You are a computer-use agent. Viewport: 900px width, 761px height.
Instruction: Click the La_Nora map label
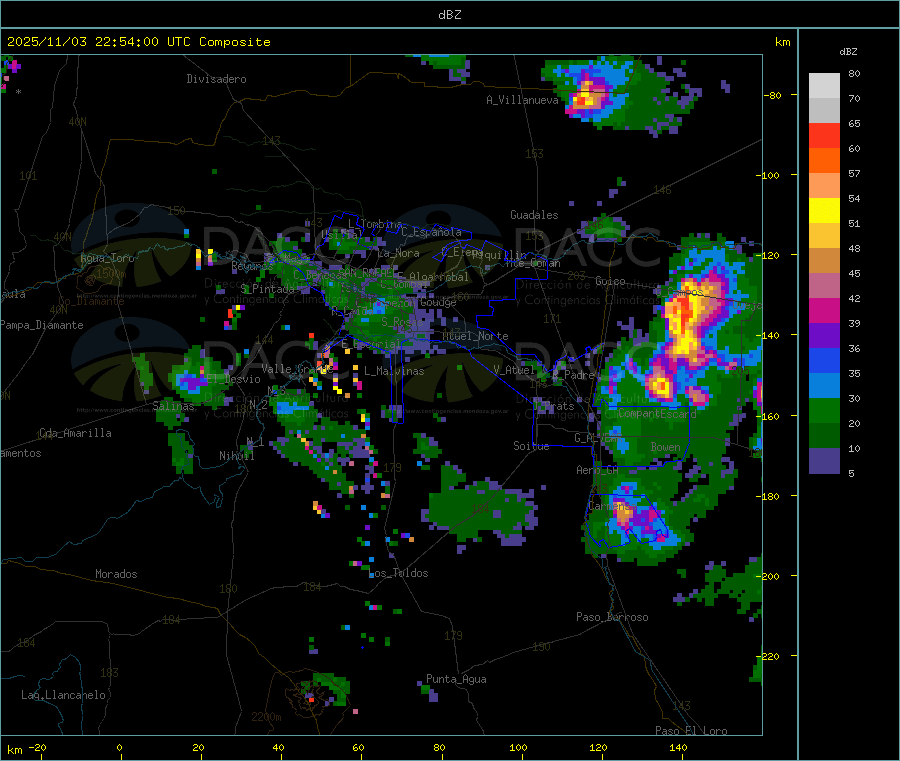pyautogui.click(x=398, y=253)
